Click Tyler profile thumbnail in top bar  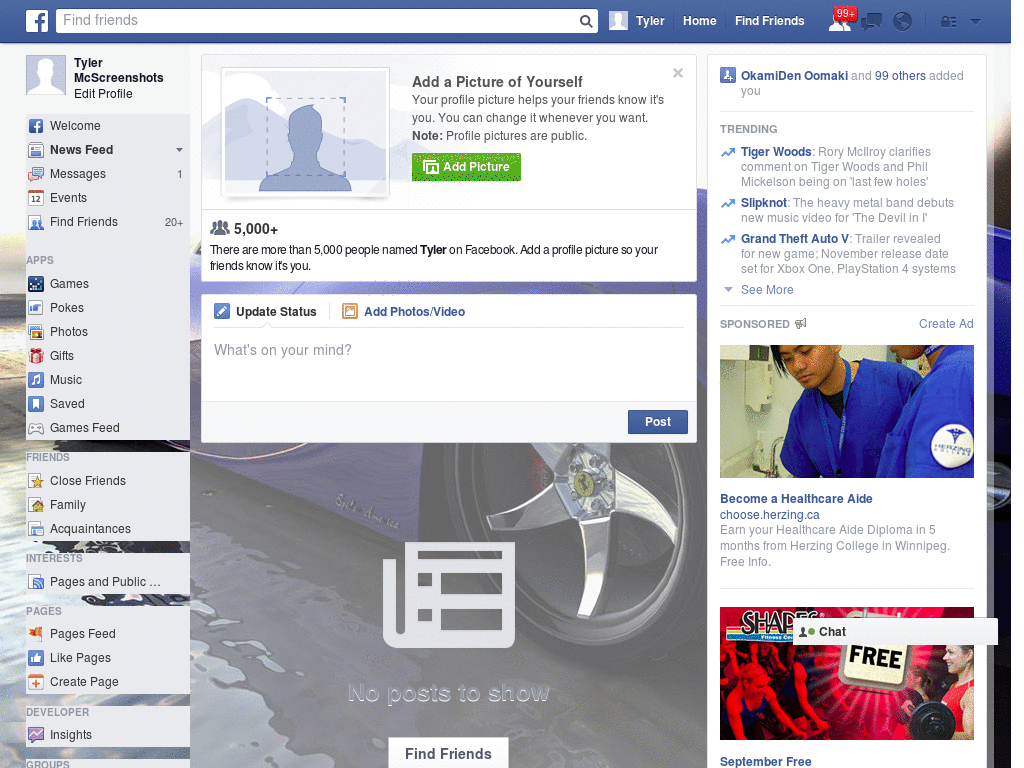click(618, 21)
